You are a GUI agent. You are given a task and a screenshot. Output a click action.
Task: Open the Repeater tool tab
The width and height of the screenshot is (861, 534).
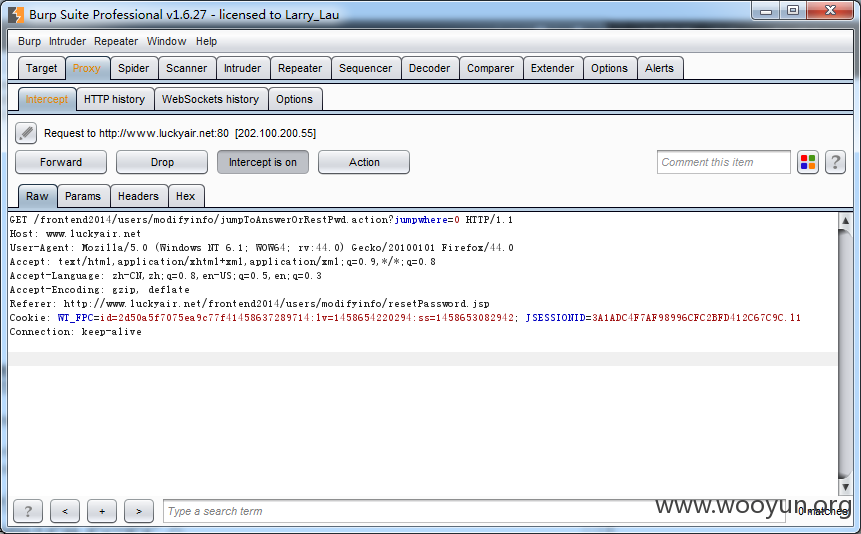[x=300, y=68]
